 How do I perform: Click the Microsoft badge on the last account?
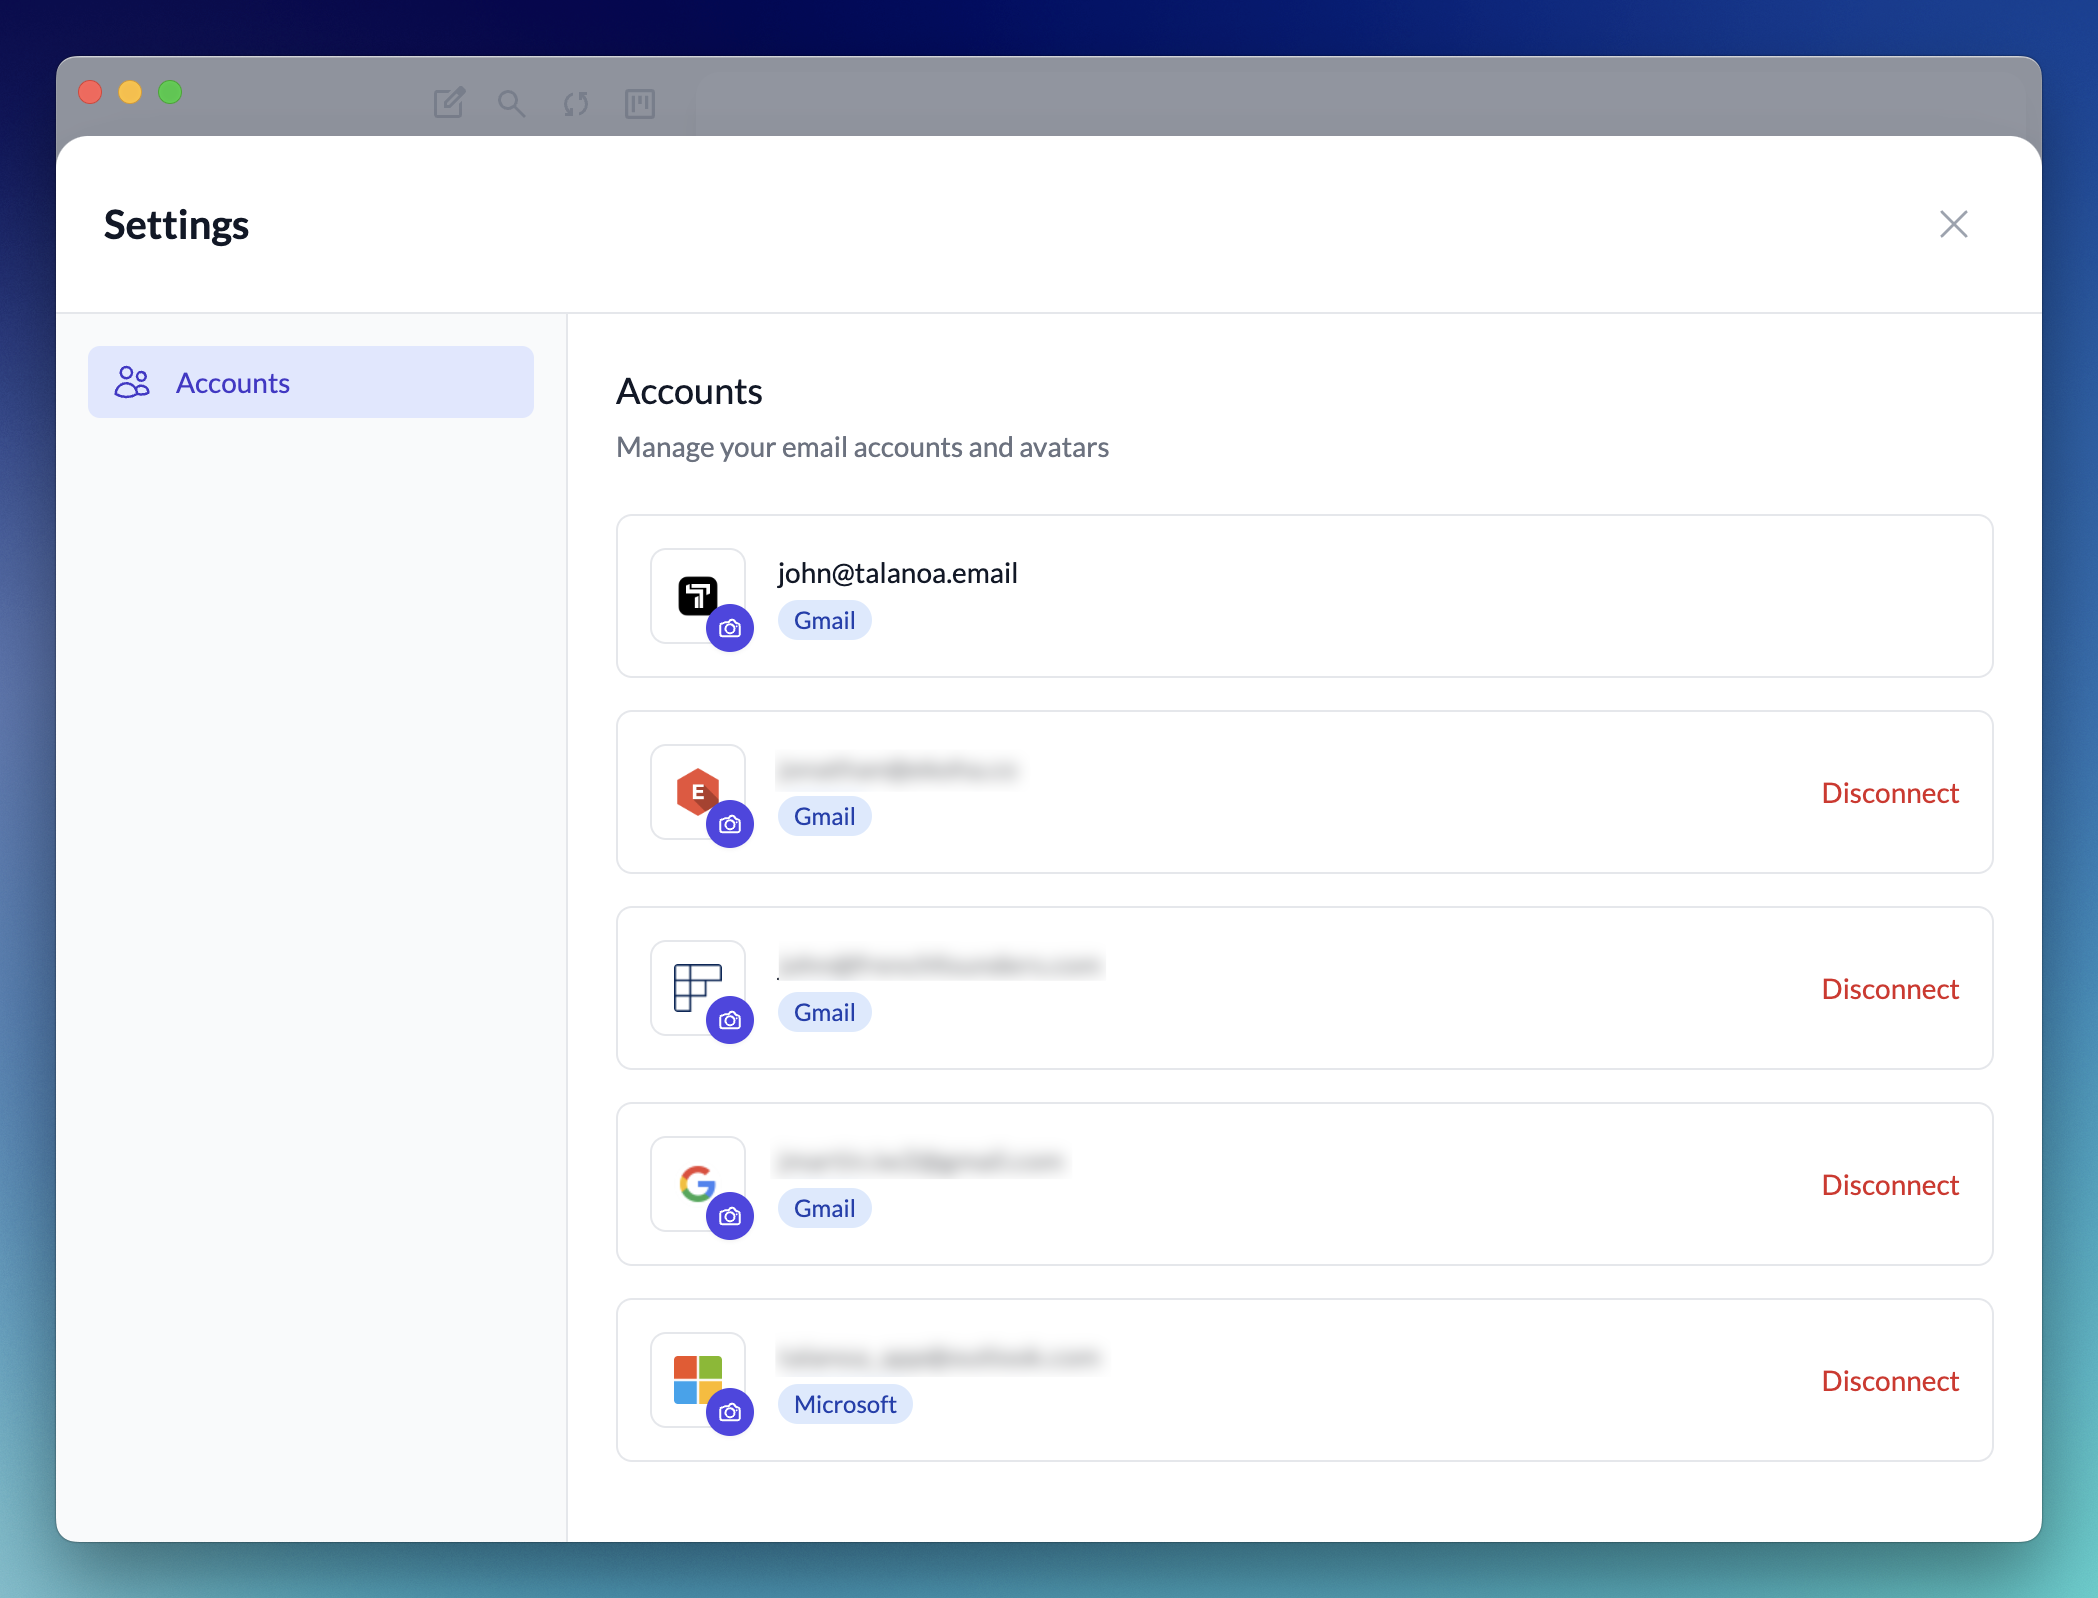(844, 1404)
